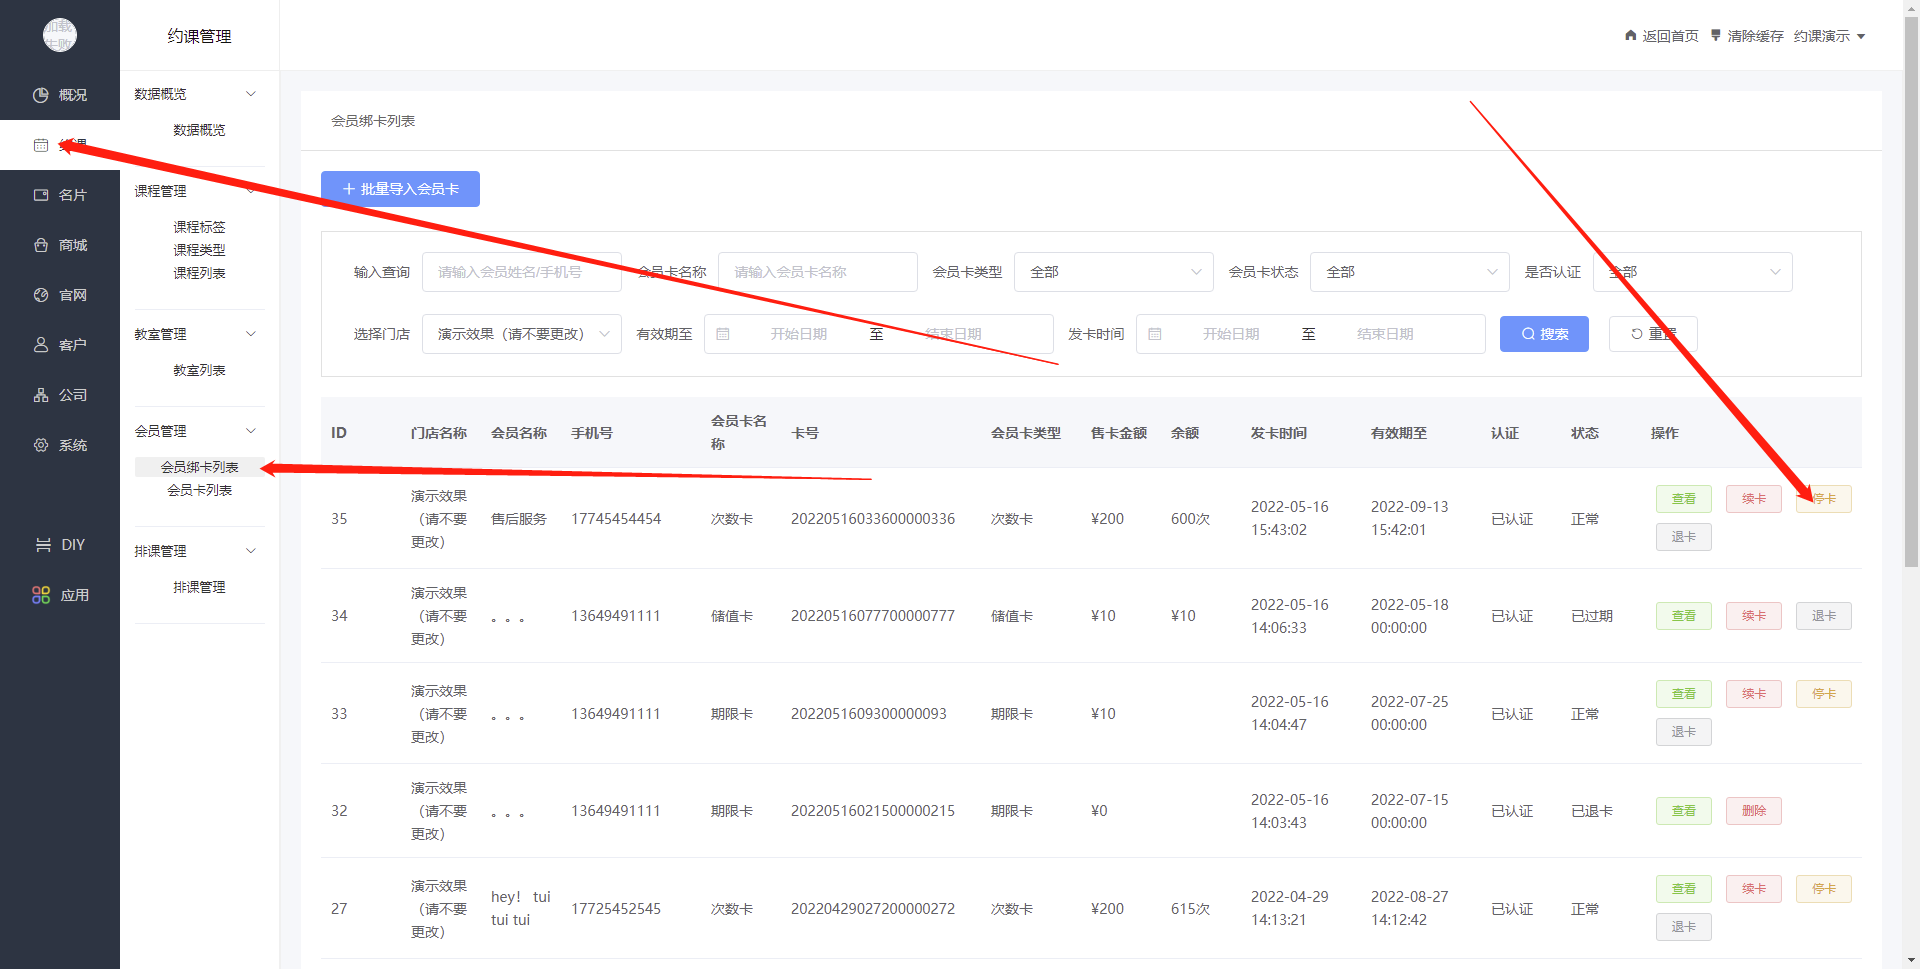Open the 概况 overview sidebar item
1920x969 pixels.
60,95
